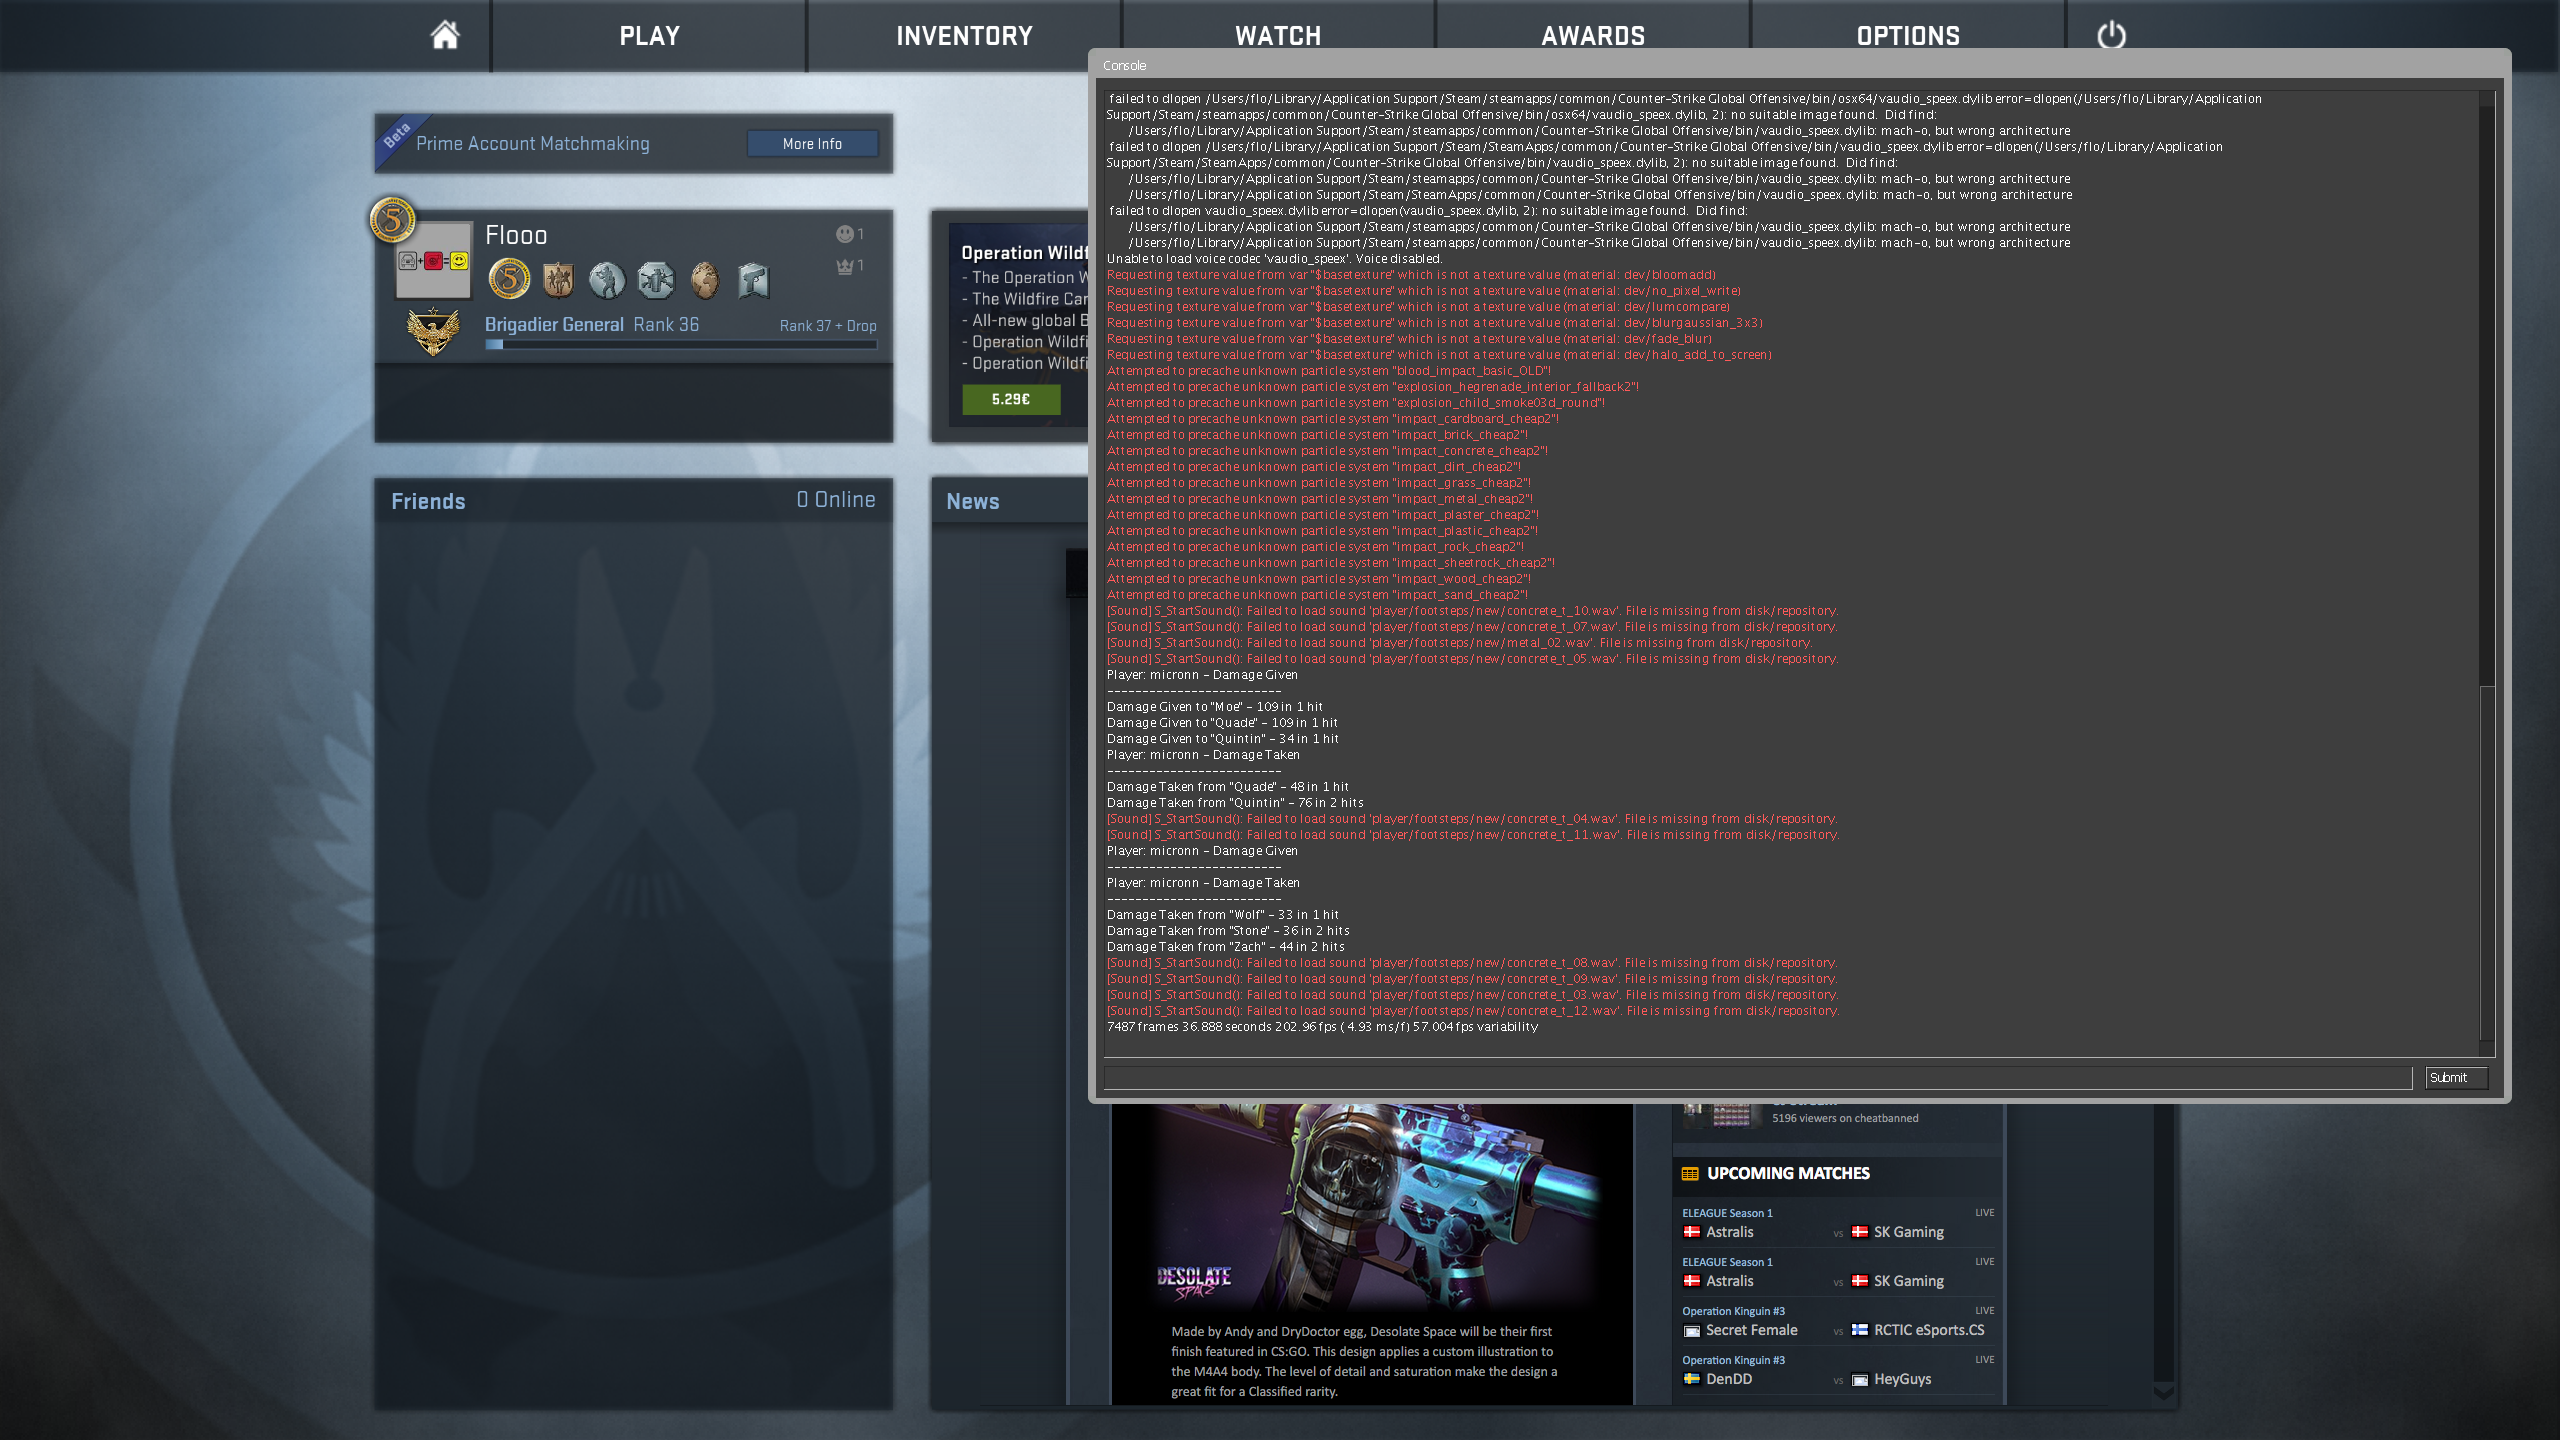Click the 5-year veteran coin in medal row

(x=509, y=279)
